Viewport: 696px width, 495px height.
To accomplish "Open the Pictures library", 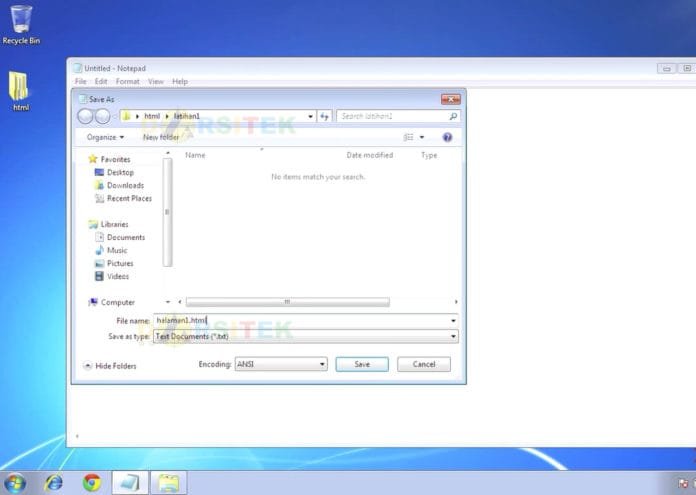I will point(114,263).
